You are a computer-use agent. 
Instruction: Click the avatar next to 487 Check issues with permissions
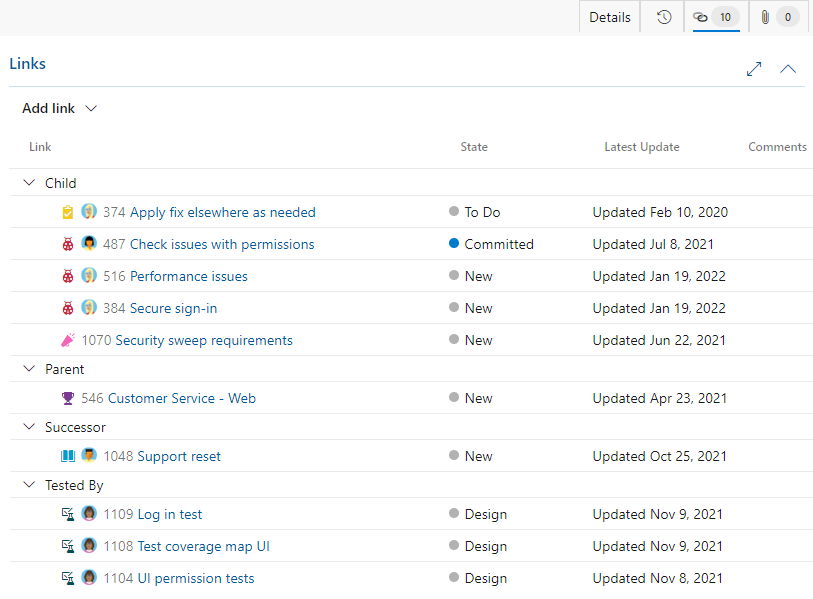[89, 244]
